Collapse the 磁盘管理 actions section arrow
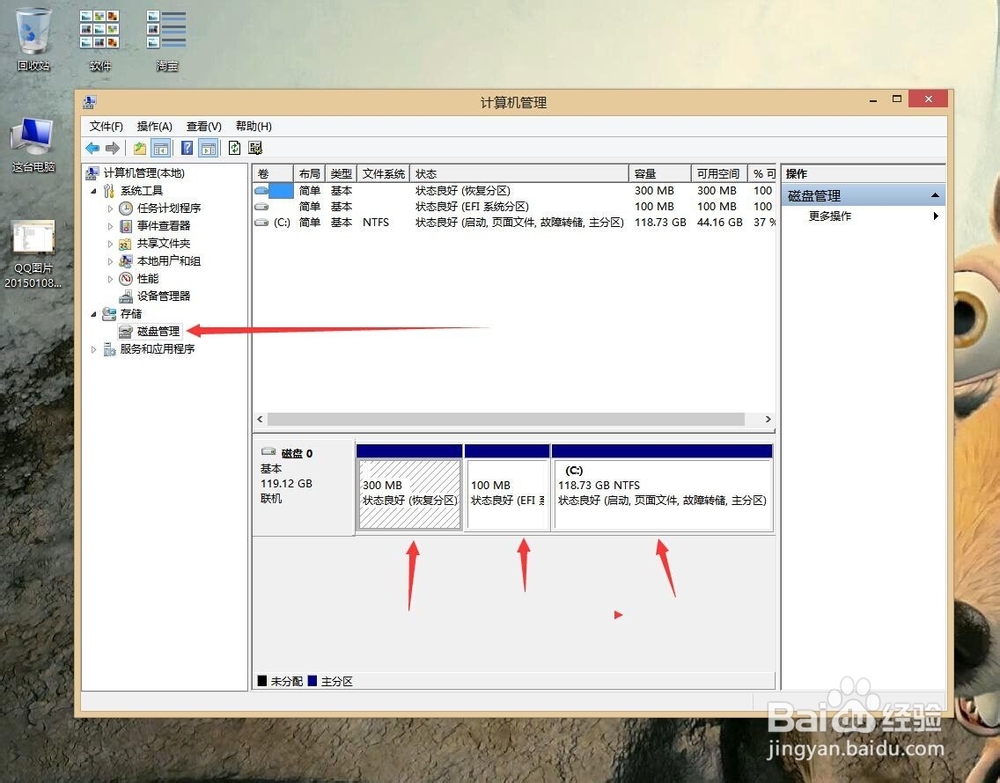The width and height of the screenshot is (1000, 783). tap(935, 195)
